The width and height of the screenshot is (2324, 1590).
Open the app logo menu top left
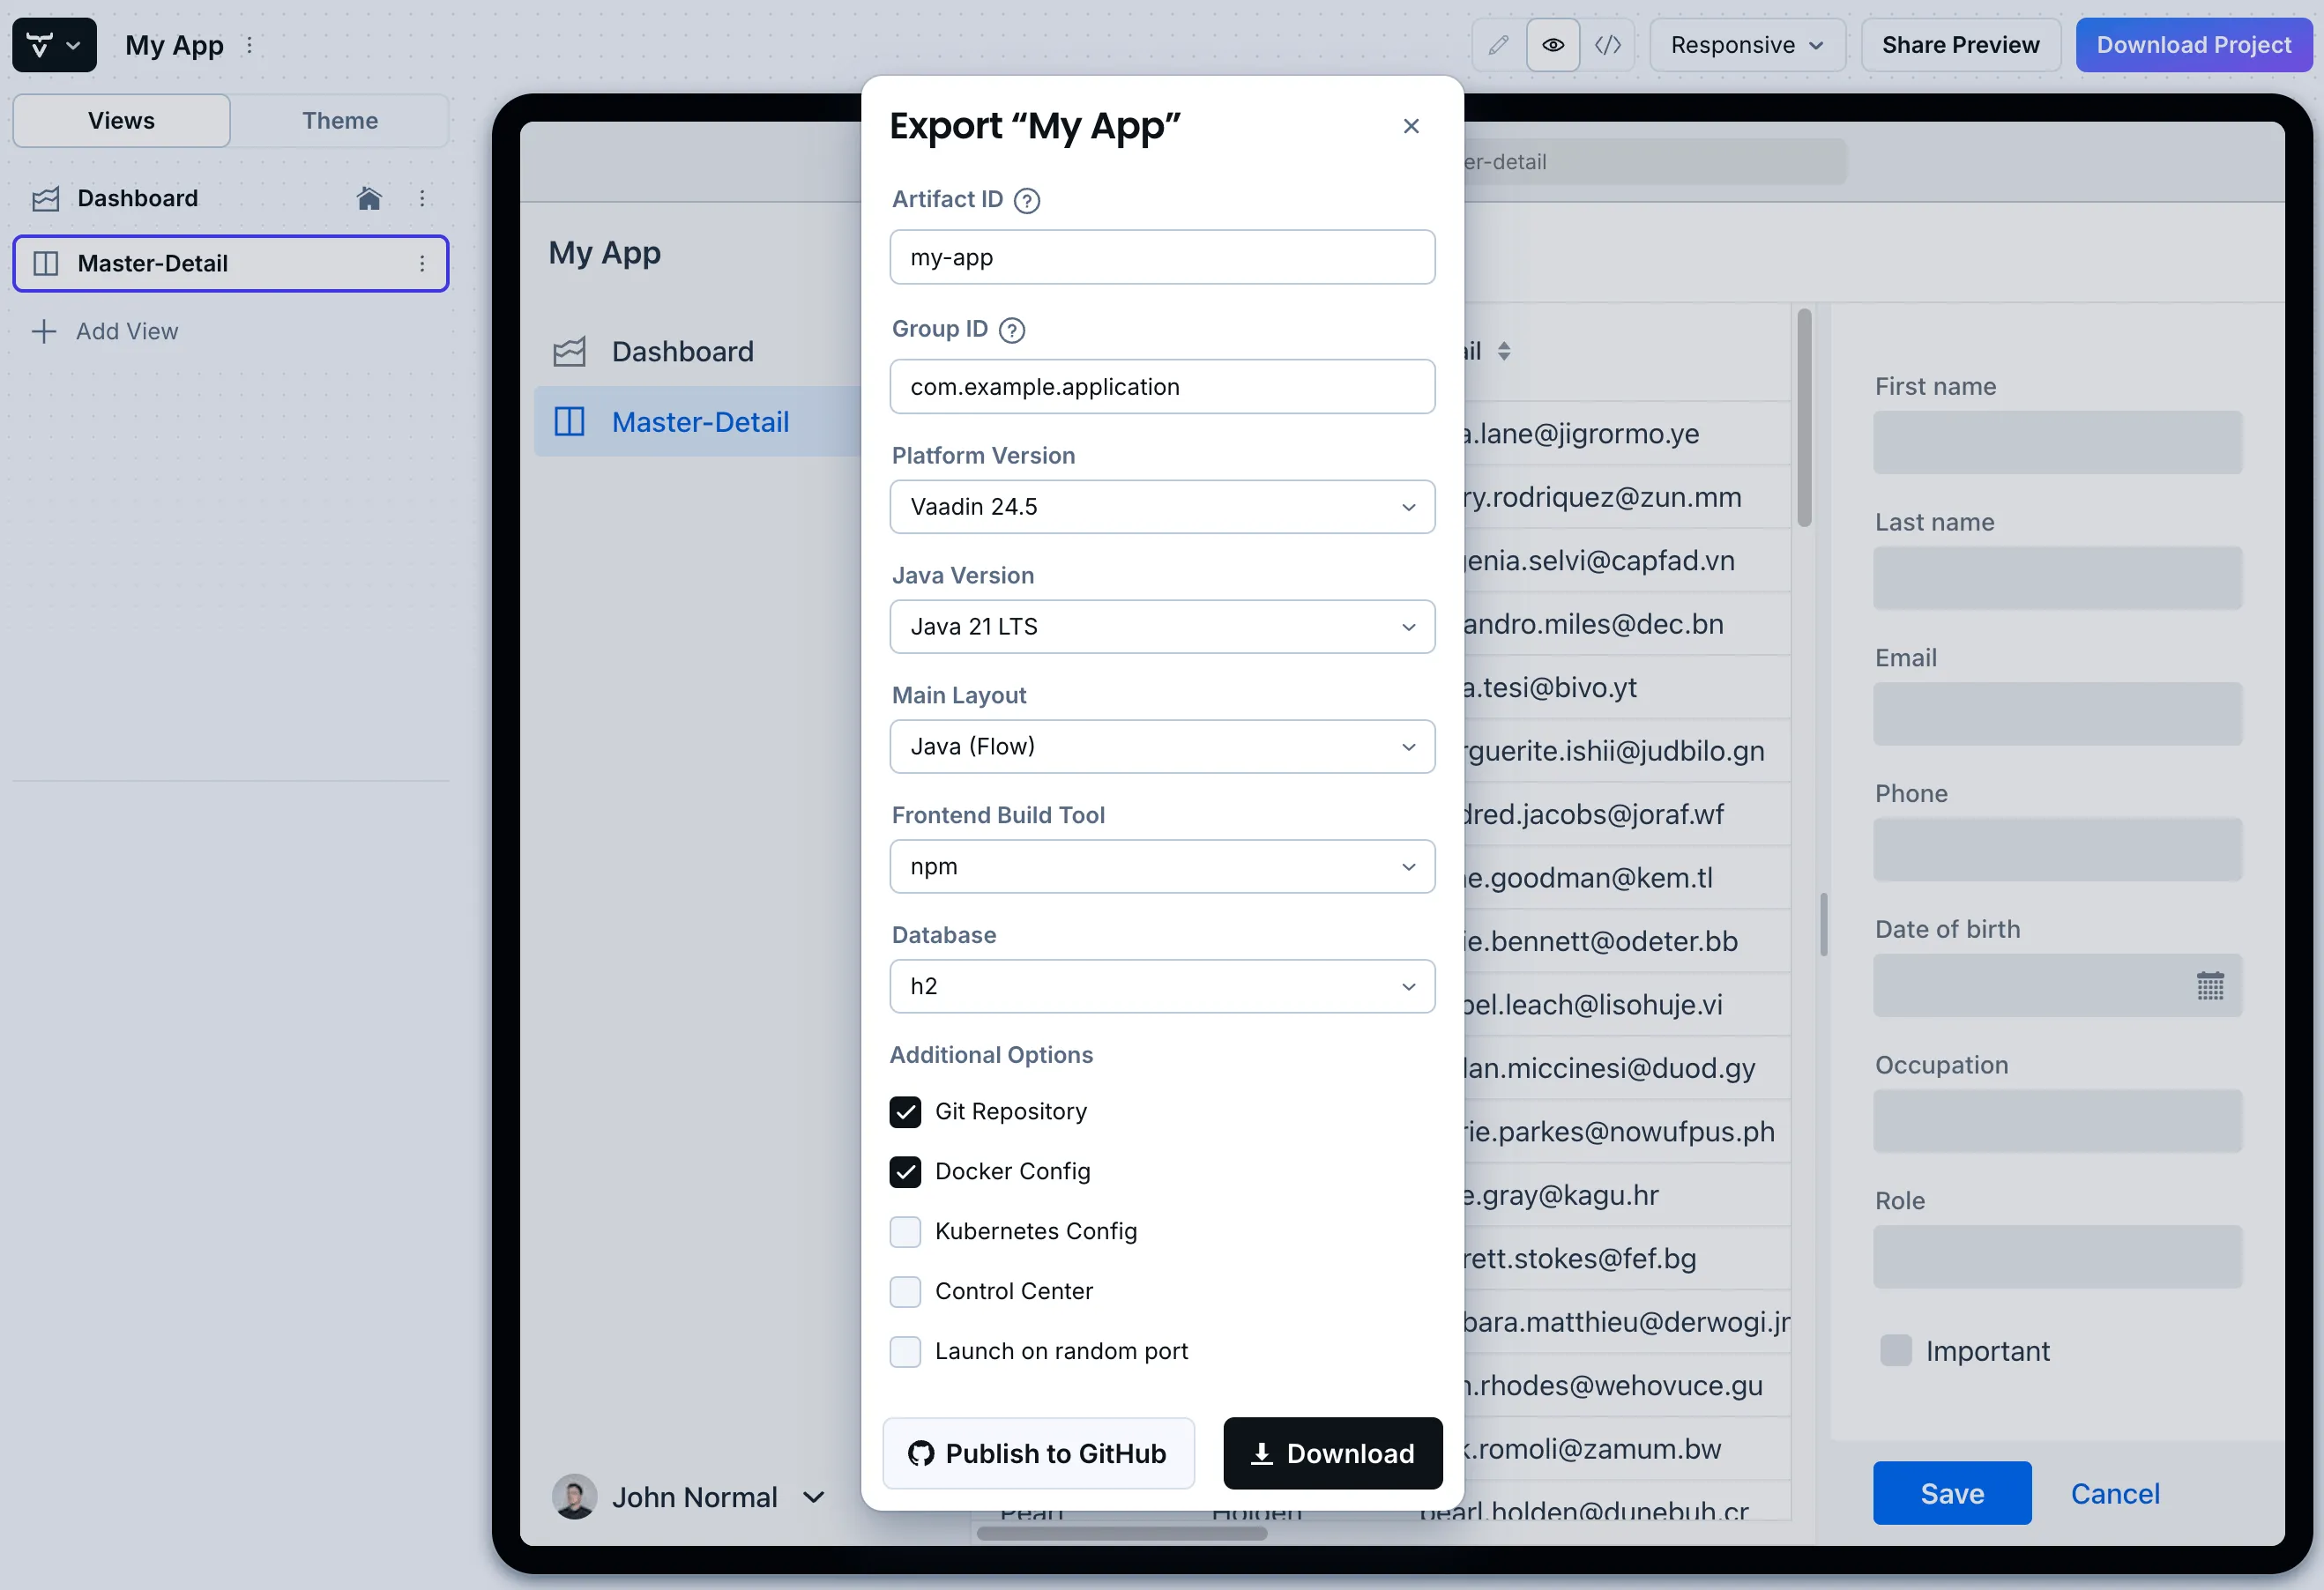click(x=54, y=44)
